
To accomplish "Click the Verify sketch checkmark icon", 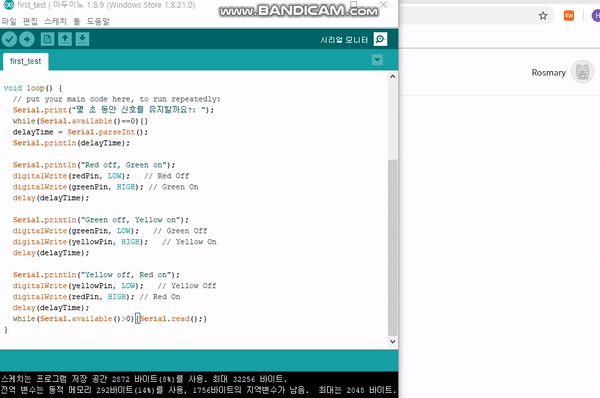I will pyautogui.click(x=9, y=39).
